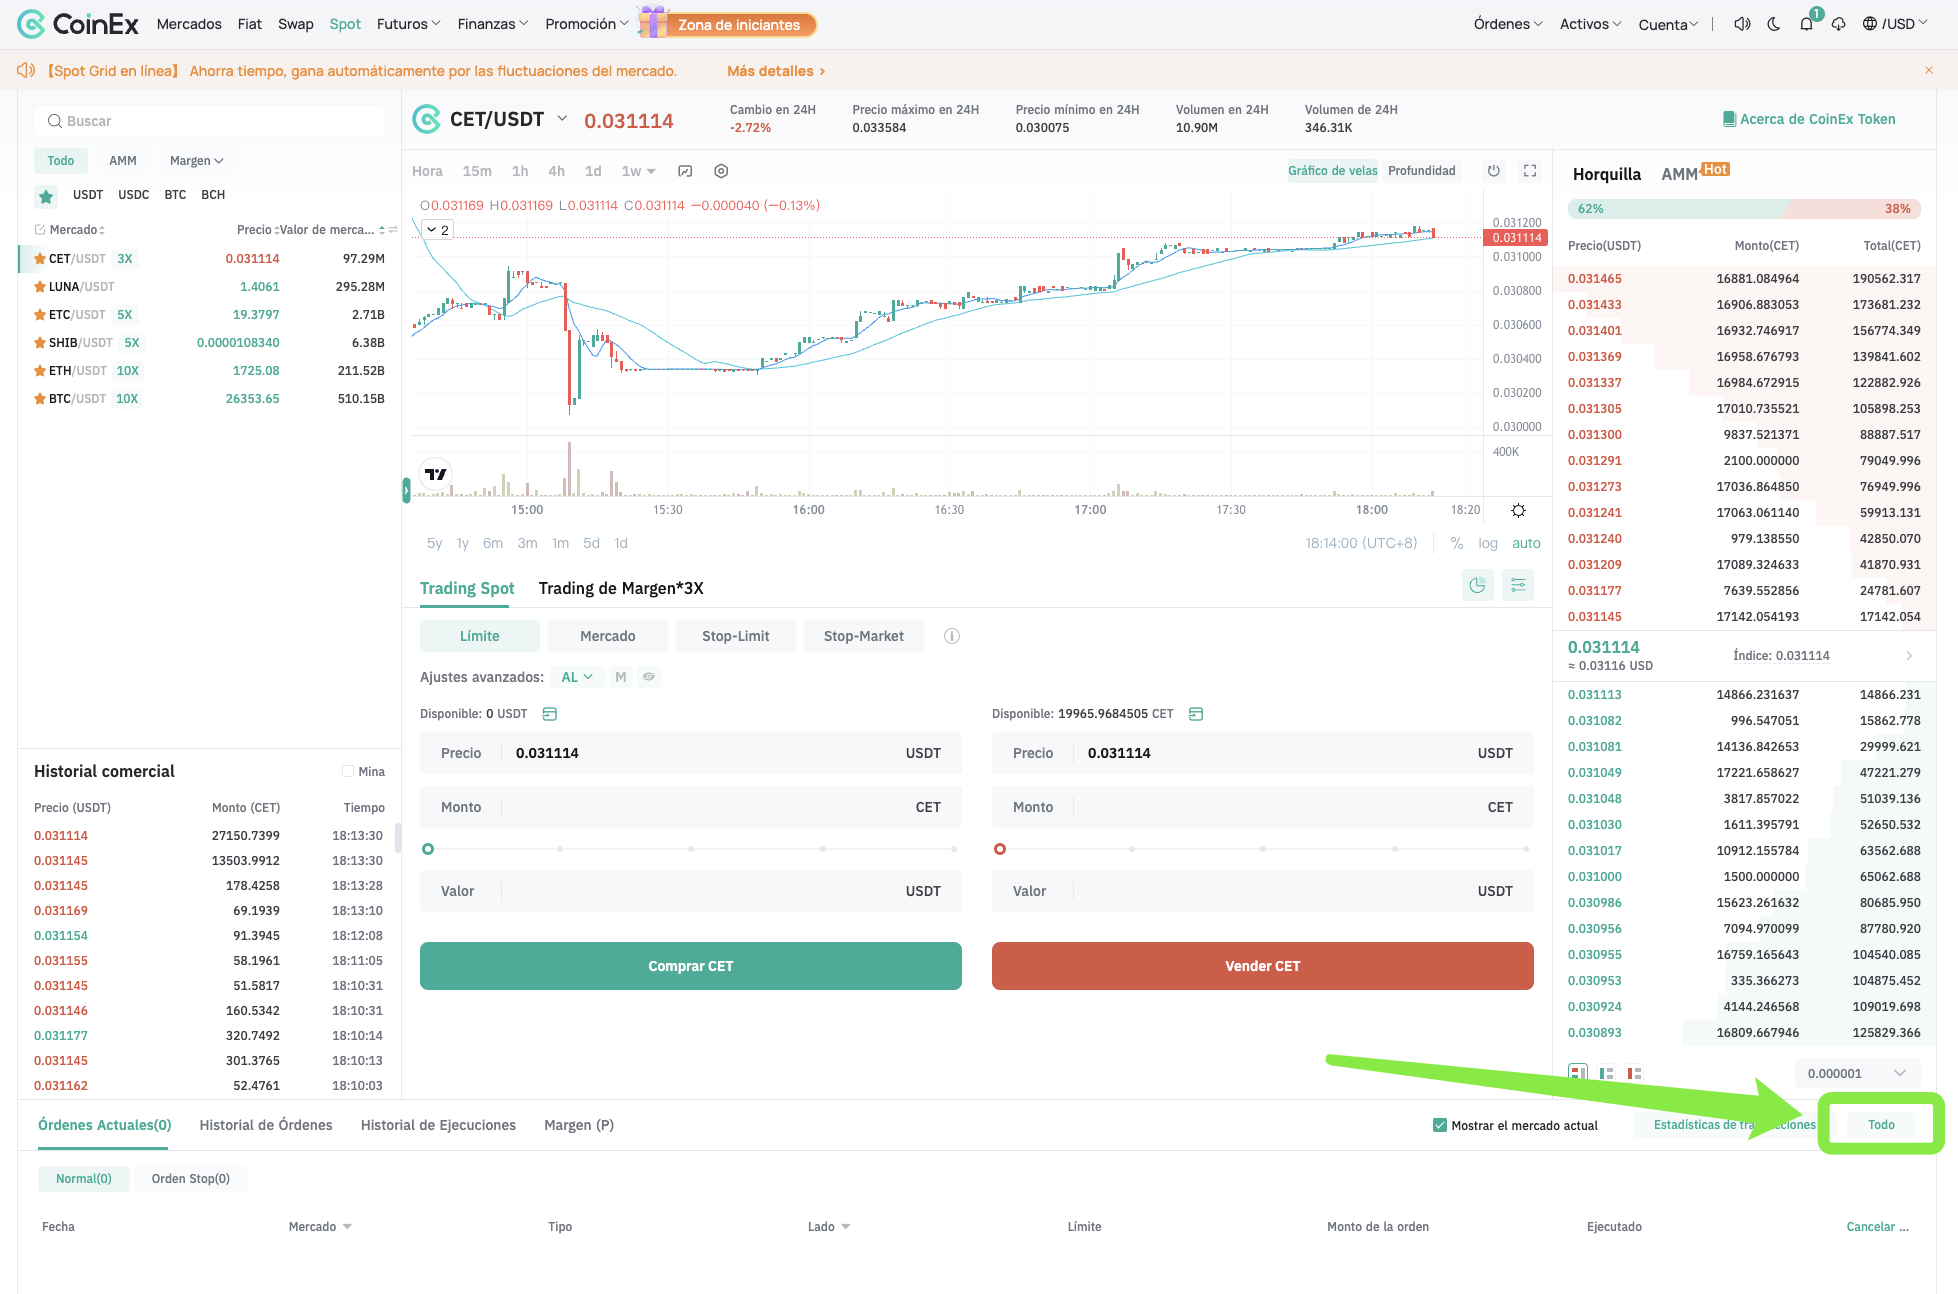Open Historial de Ejecuciones tab

click(x=438, y=1125)
